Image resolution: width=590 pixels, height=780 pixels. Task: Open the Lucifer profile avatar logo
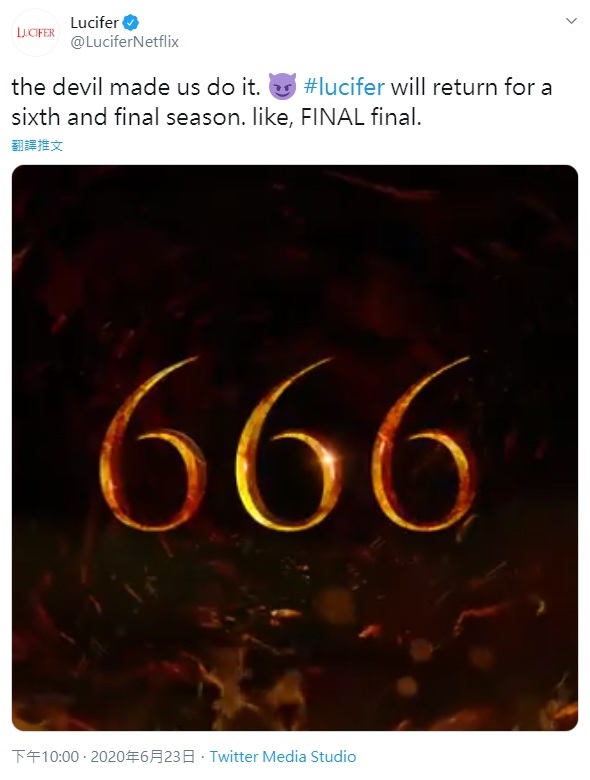click(35, 32)
